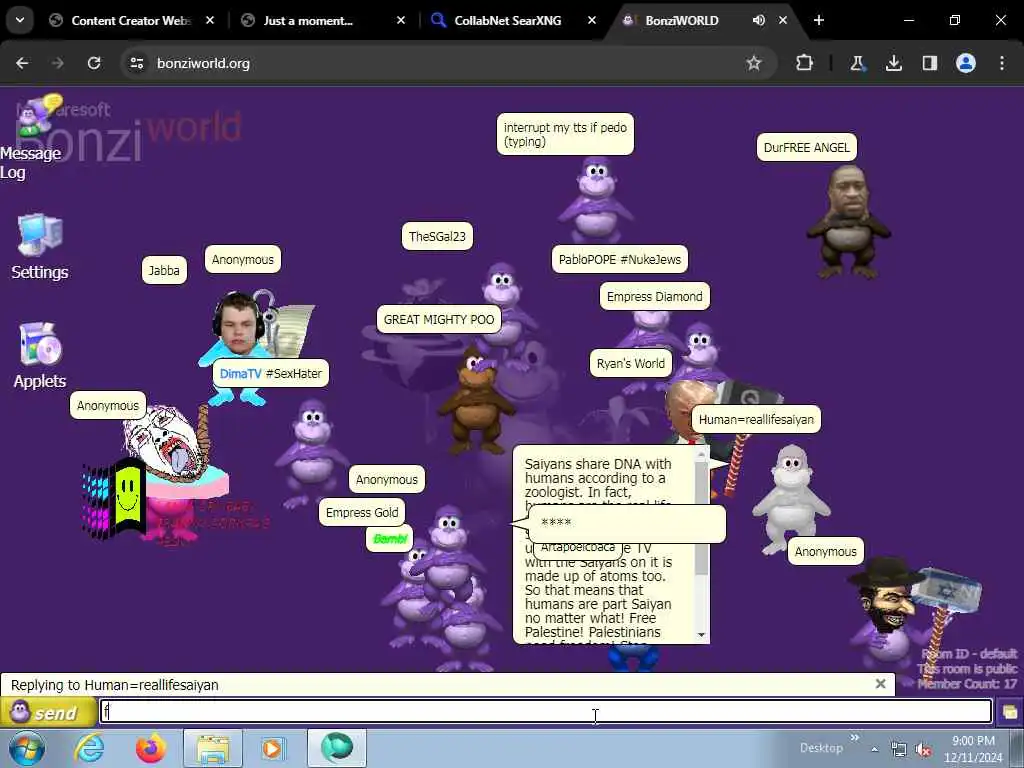Open the Extensions puzzle icon
The image size is (1024, 768).
click(x=805, y=63)
